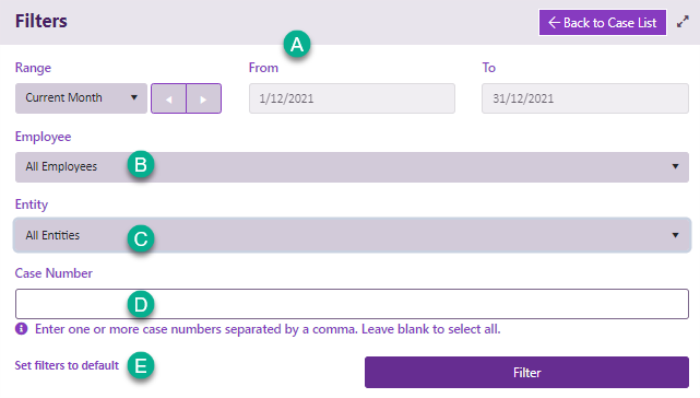700x398 pixels.
Task: Click the All Entities dropdown arrow
Action: tap(675, 235)
